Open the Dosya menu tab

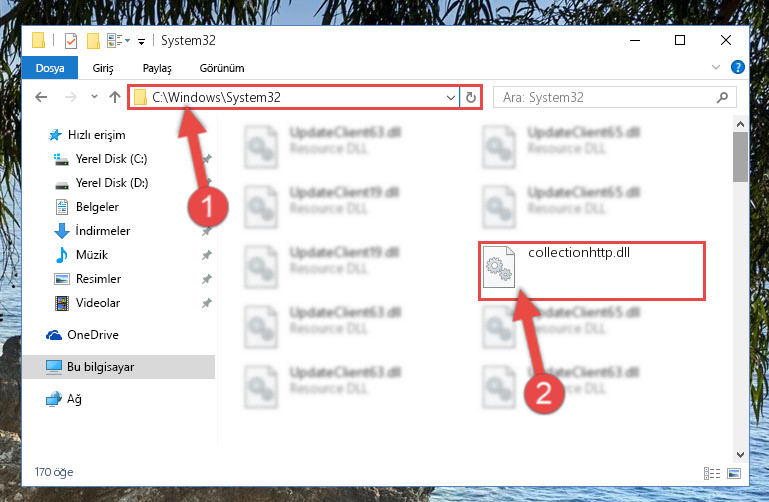coord(50,68)
